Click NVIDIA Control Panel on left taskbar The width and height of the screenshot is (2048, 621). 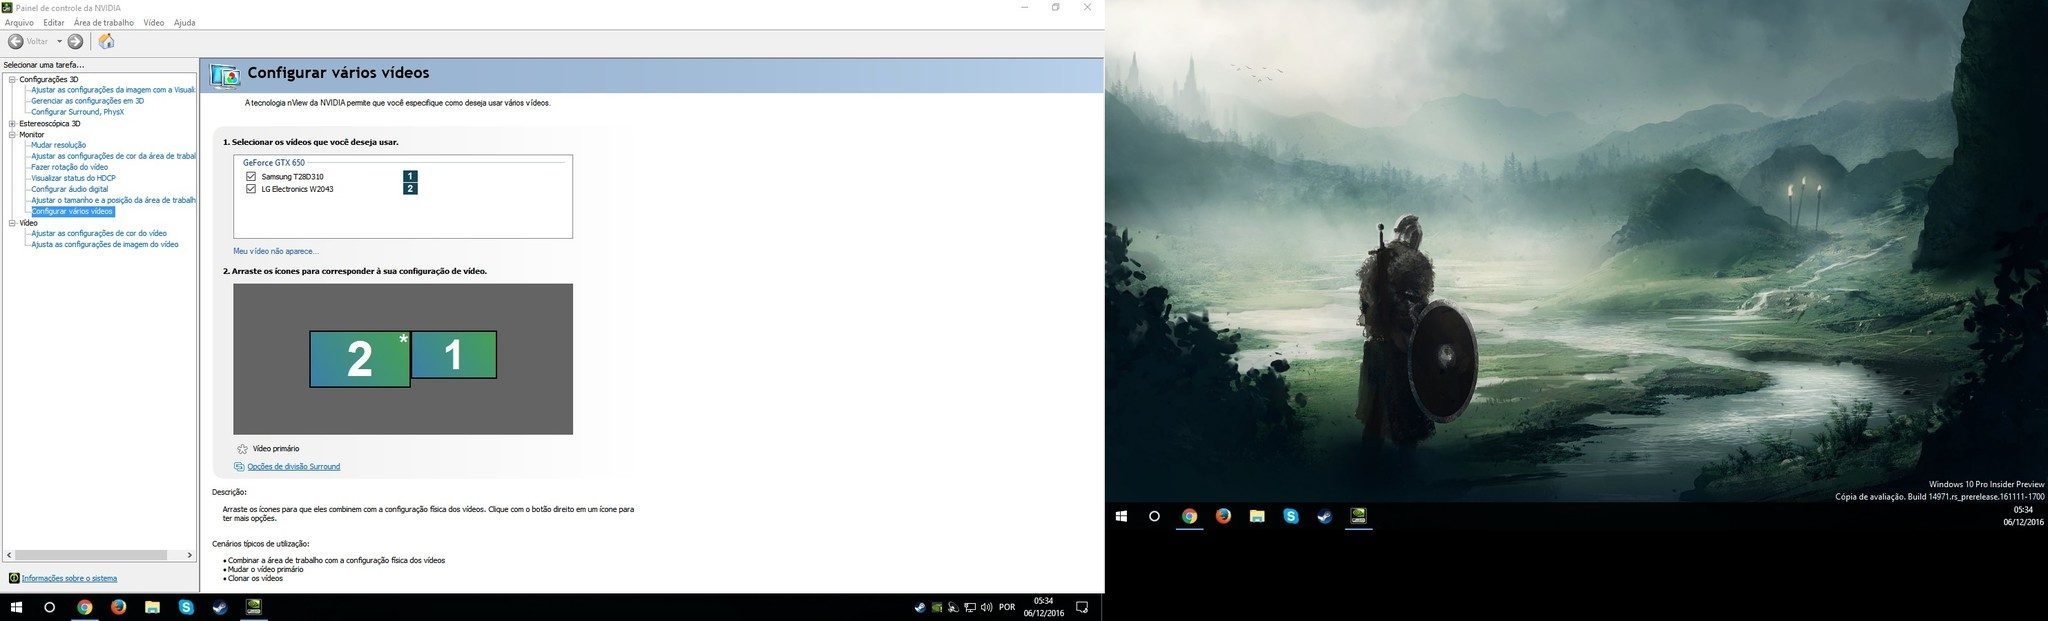point(254,607)
